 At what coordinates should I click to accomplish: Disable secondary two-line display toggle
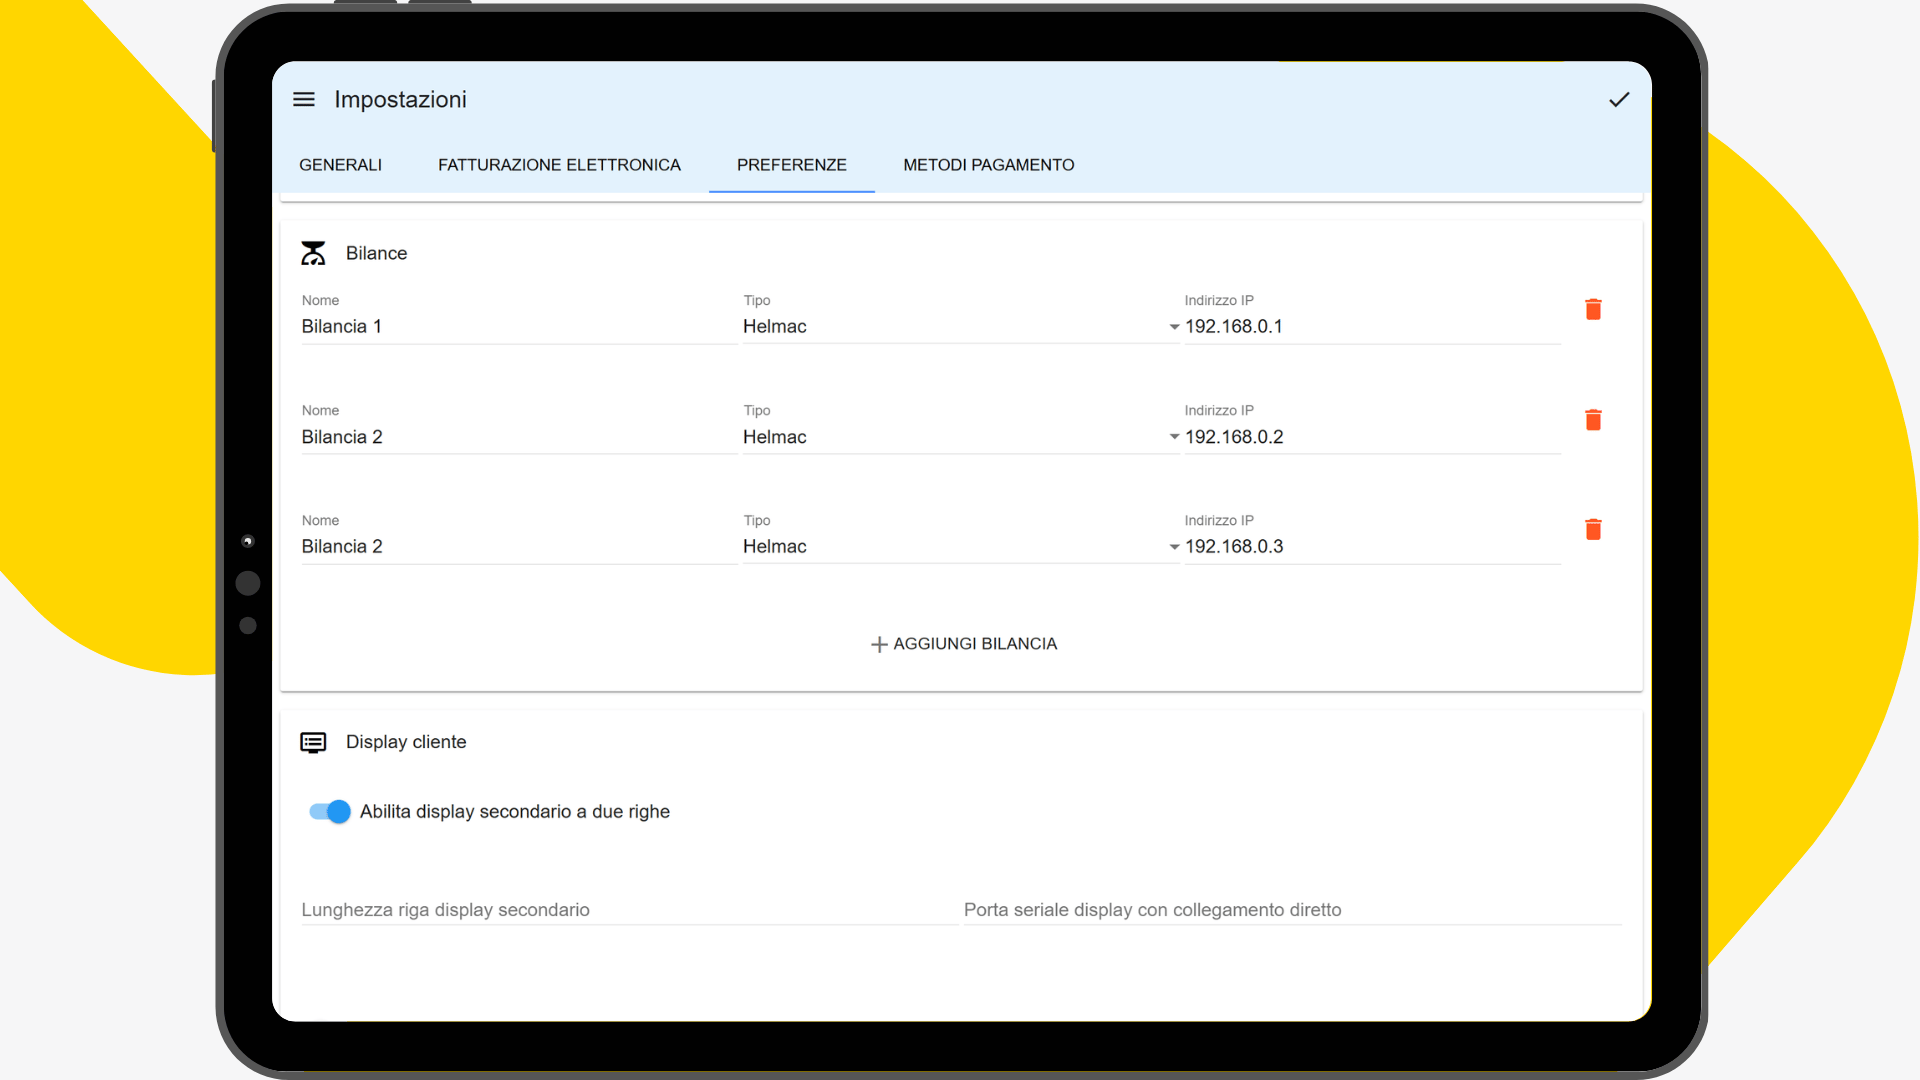pyautogui.click(x=329, y=811)
